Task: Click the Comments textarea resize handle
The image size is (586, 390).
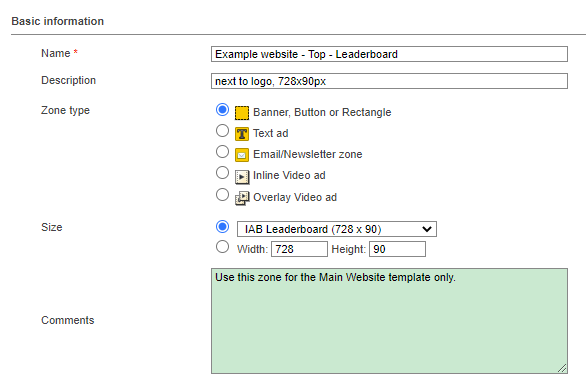Action: point(562,368)
